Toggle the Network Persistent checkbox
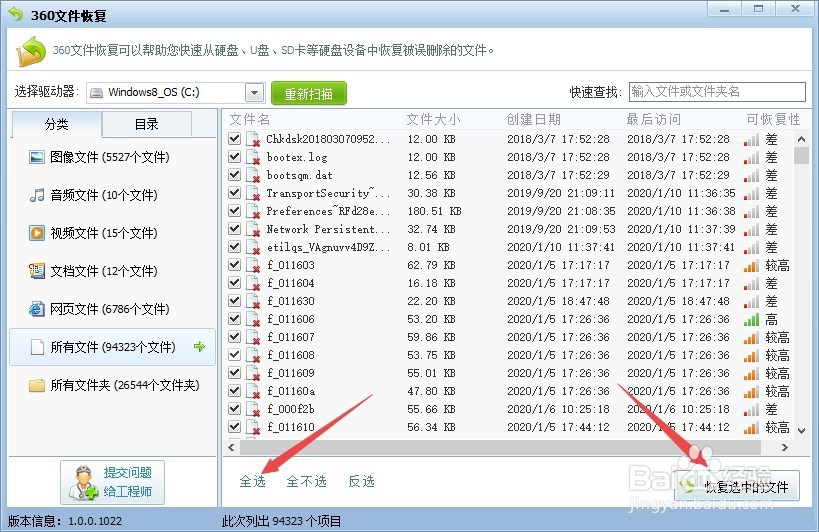This screenshot has width=819, height=532. click(235, 229)
